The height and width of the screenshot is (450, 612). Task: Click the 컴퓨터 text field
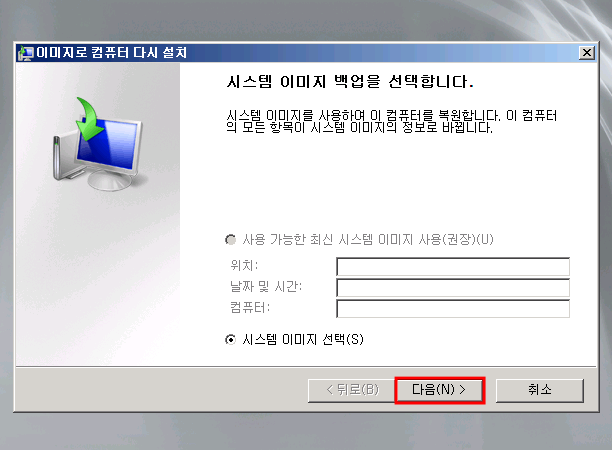point(453,309)
